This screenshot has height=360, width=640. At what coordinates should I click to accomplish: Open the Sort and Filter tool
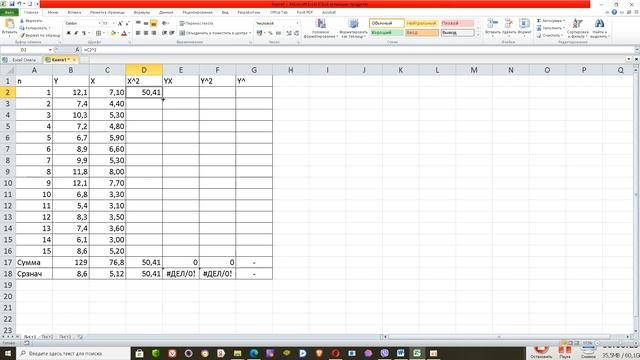click(578, 28)
